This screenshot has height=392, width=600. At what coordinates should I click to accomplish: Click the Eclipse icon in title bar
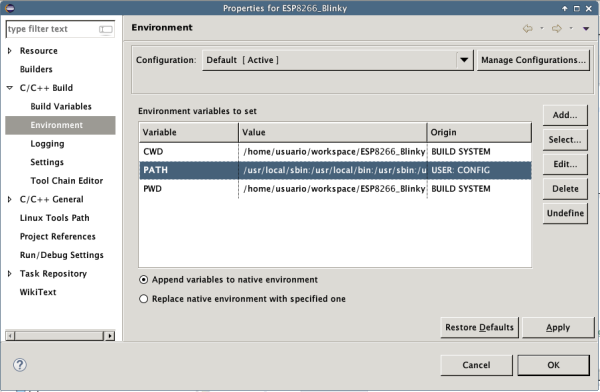[10, 8]
